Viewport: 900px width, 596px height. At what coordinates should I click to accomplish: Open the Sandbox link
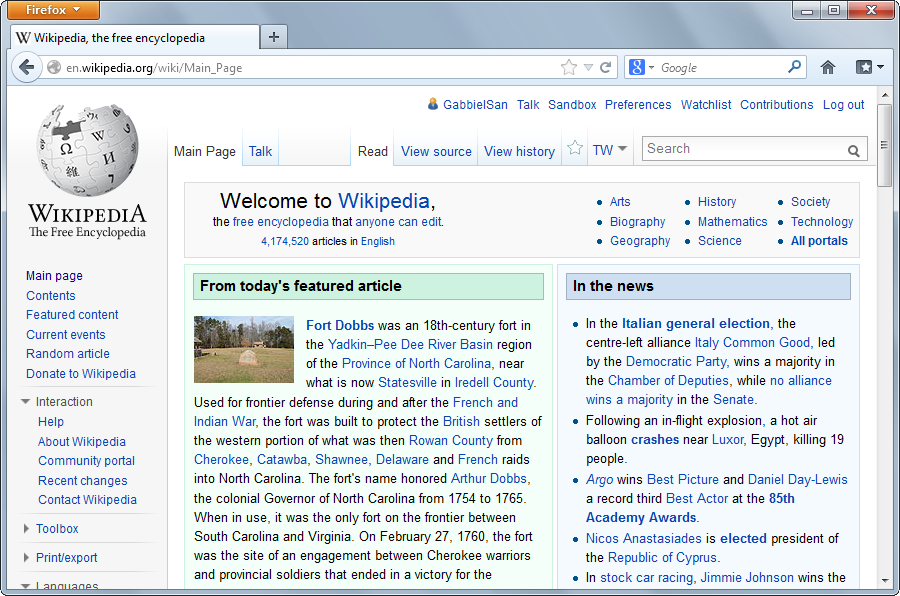572,105
